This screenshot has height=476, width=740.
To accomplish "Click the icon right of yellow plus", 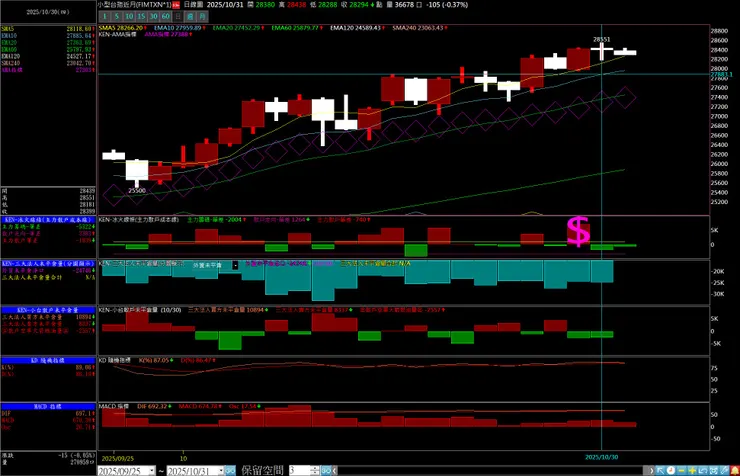I will pyautogui.click(x=703, y=470).
